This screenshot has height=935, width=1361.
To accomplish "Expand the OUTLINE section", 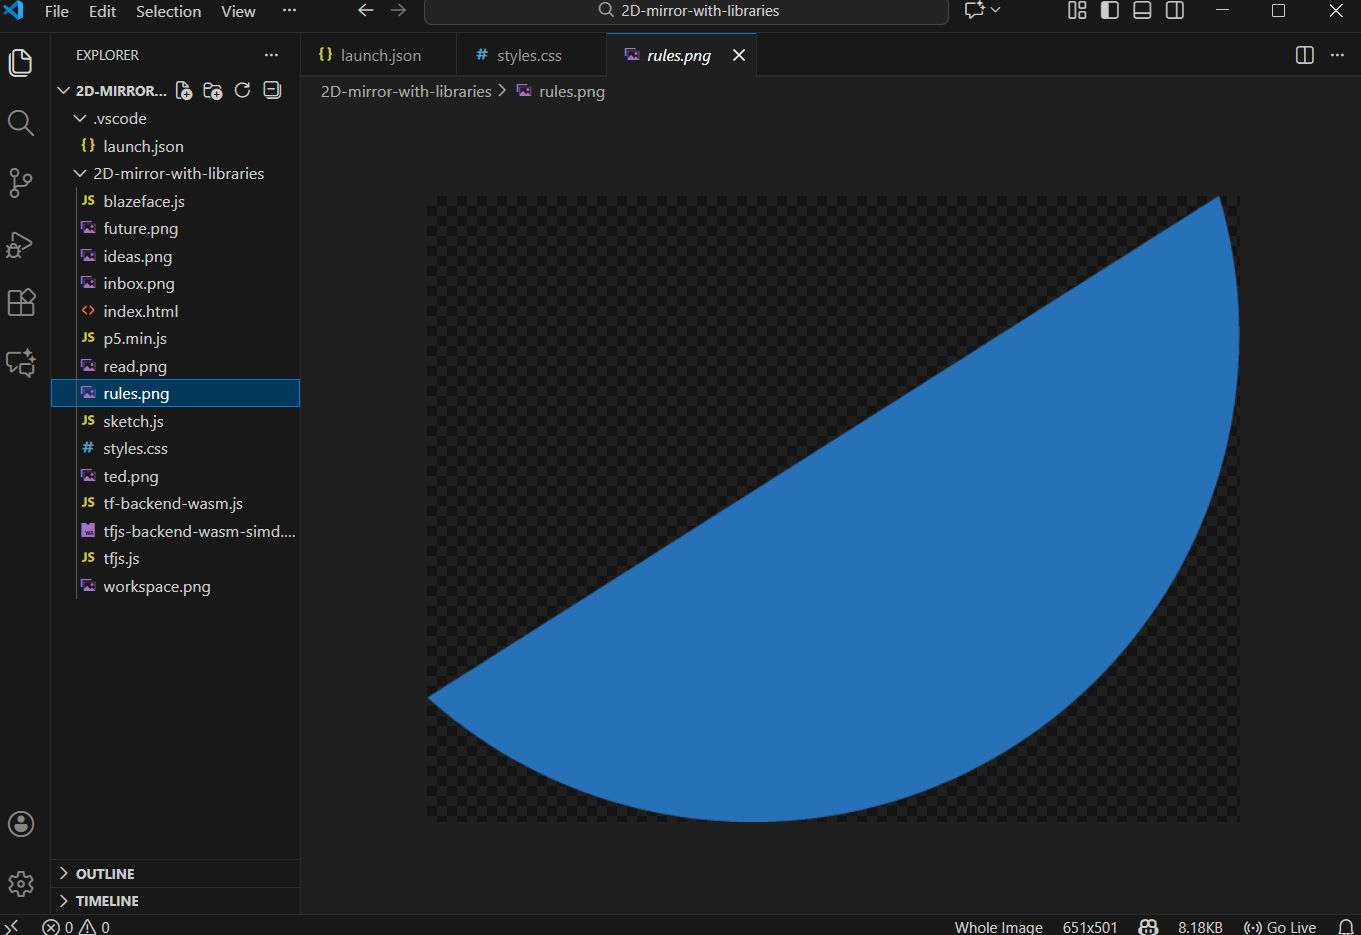I will point(105,874).
